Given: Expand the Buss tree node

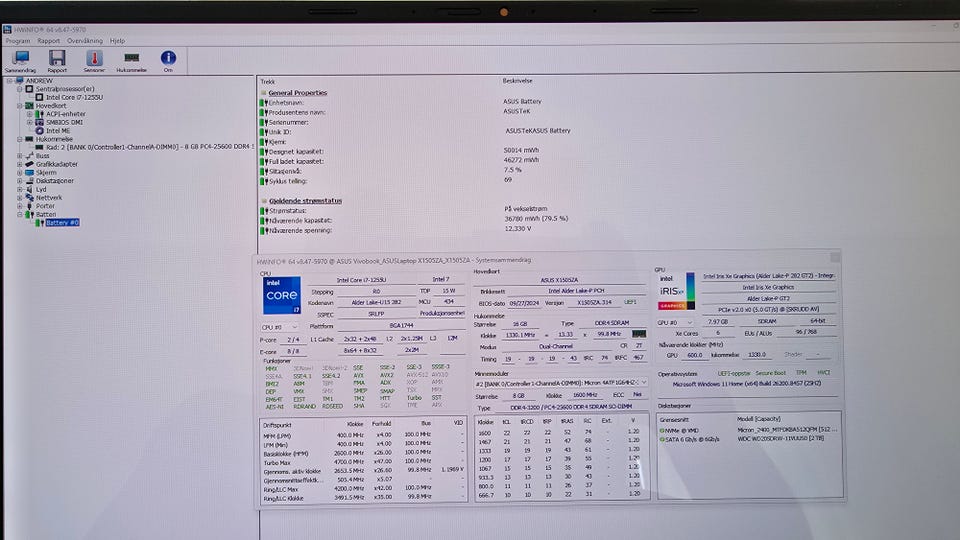Looking at the screenshot, I should pos(20,156).
